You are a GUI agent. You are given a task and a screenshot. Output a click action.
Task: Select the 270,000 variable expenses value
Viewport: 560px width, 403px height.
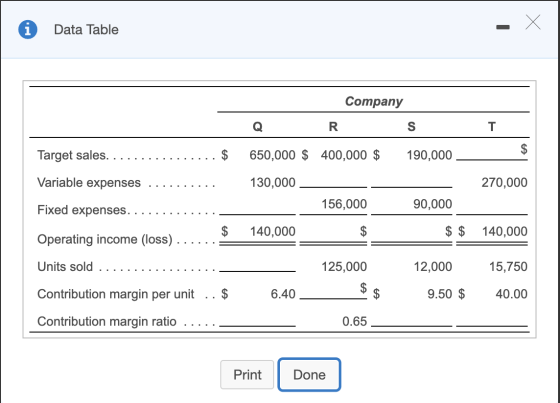tap(504, 183)
